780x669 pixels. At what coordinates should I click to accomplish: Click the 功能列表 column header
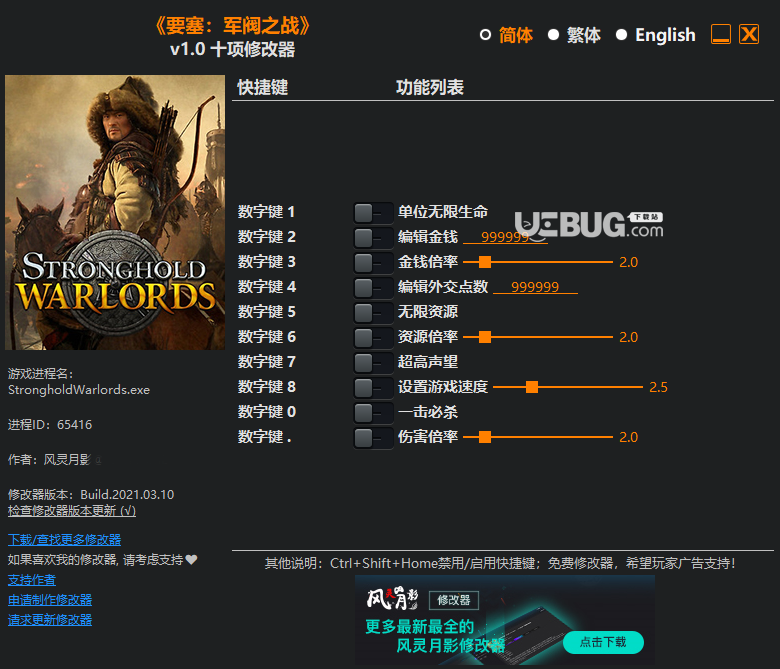click(x=430, y=88)
